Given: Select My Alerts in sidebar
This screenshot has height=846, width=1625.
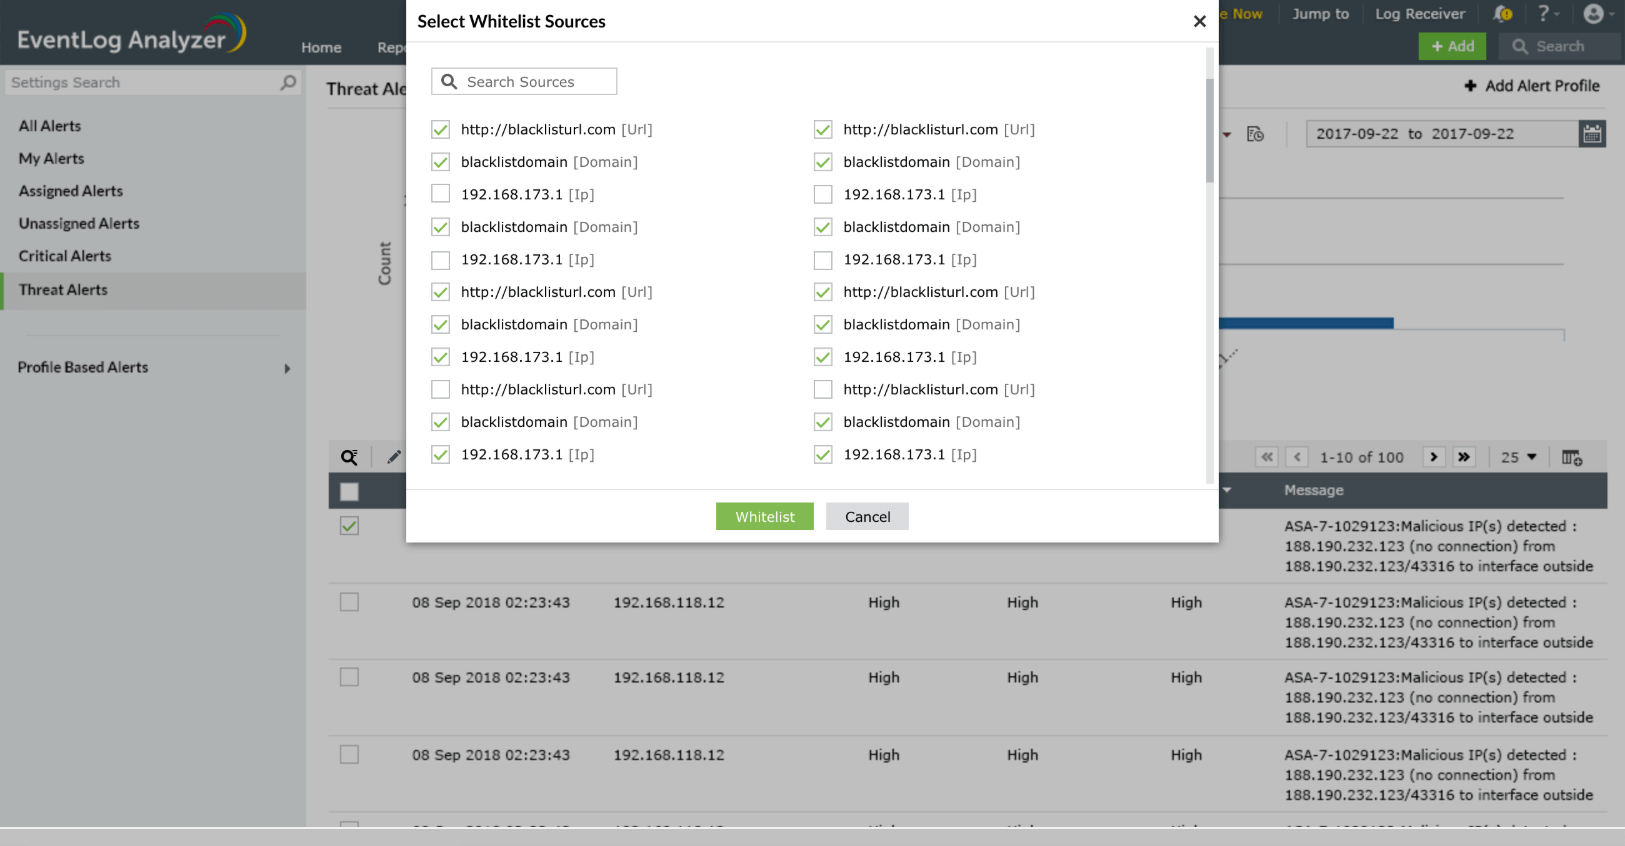Looking at the screenshot, I should 51,158.
